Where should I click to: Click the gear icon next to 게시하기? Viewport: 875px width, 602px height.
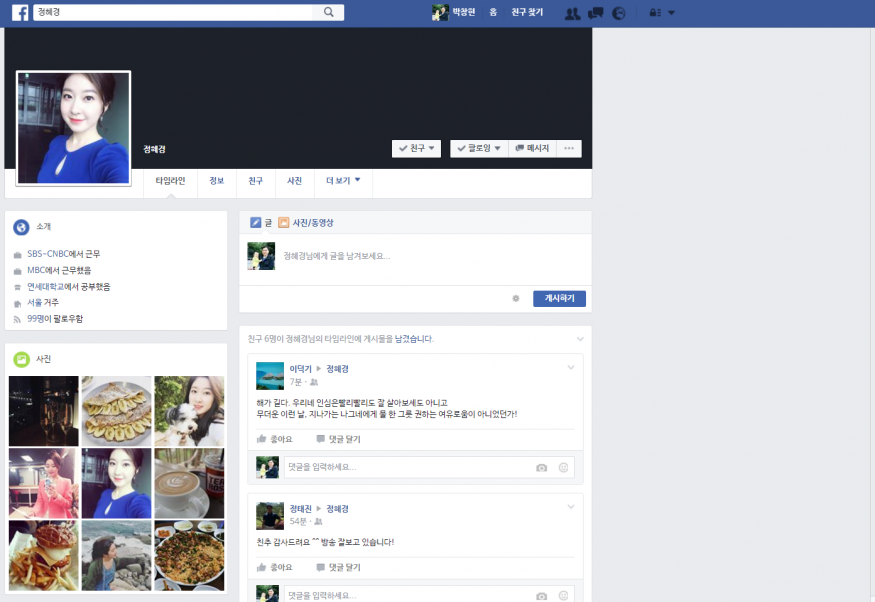pyautogui.click(x=516, y=298)
